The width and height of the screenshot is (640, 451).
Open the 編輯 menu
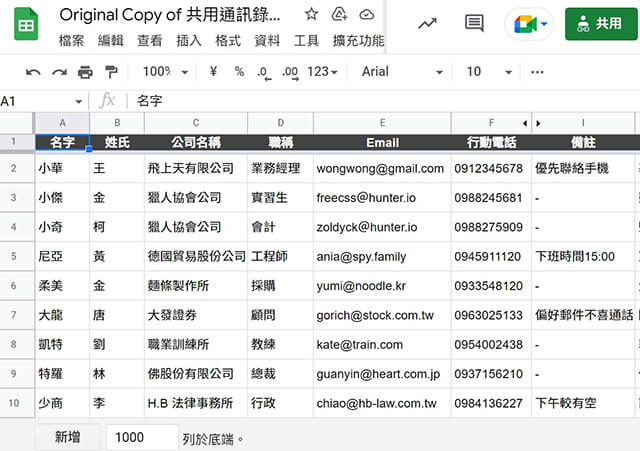tap(111, 41)
